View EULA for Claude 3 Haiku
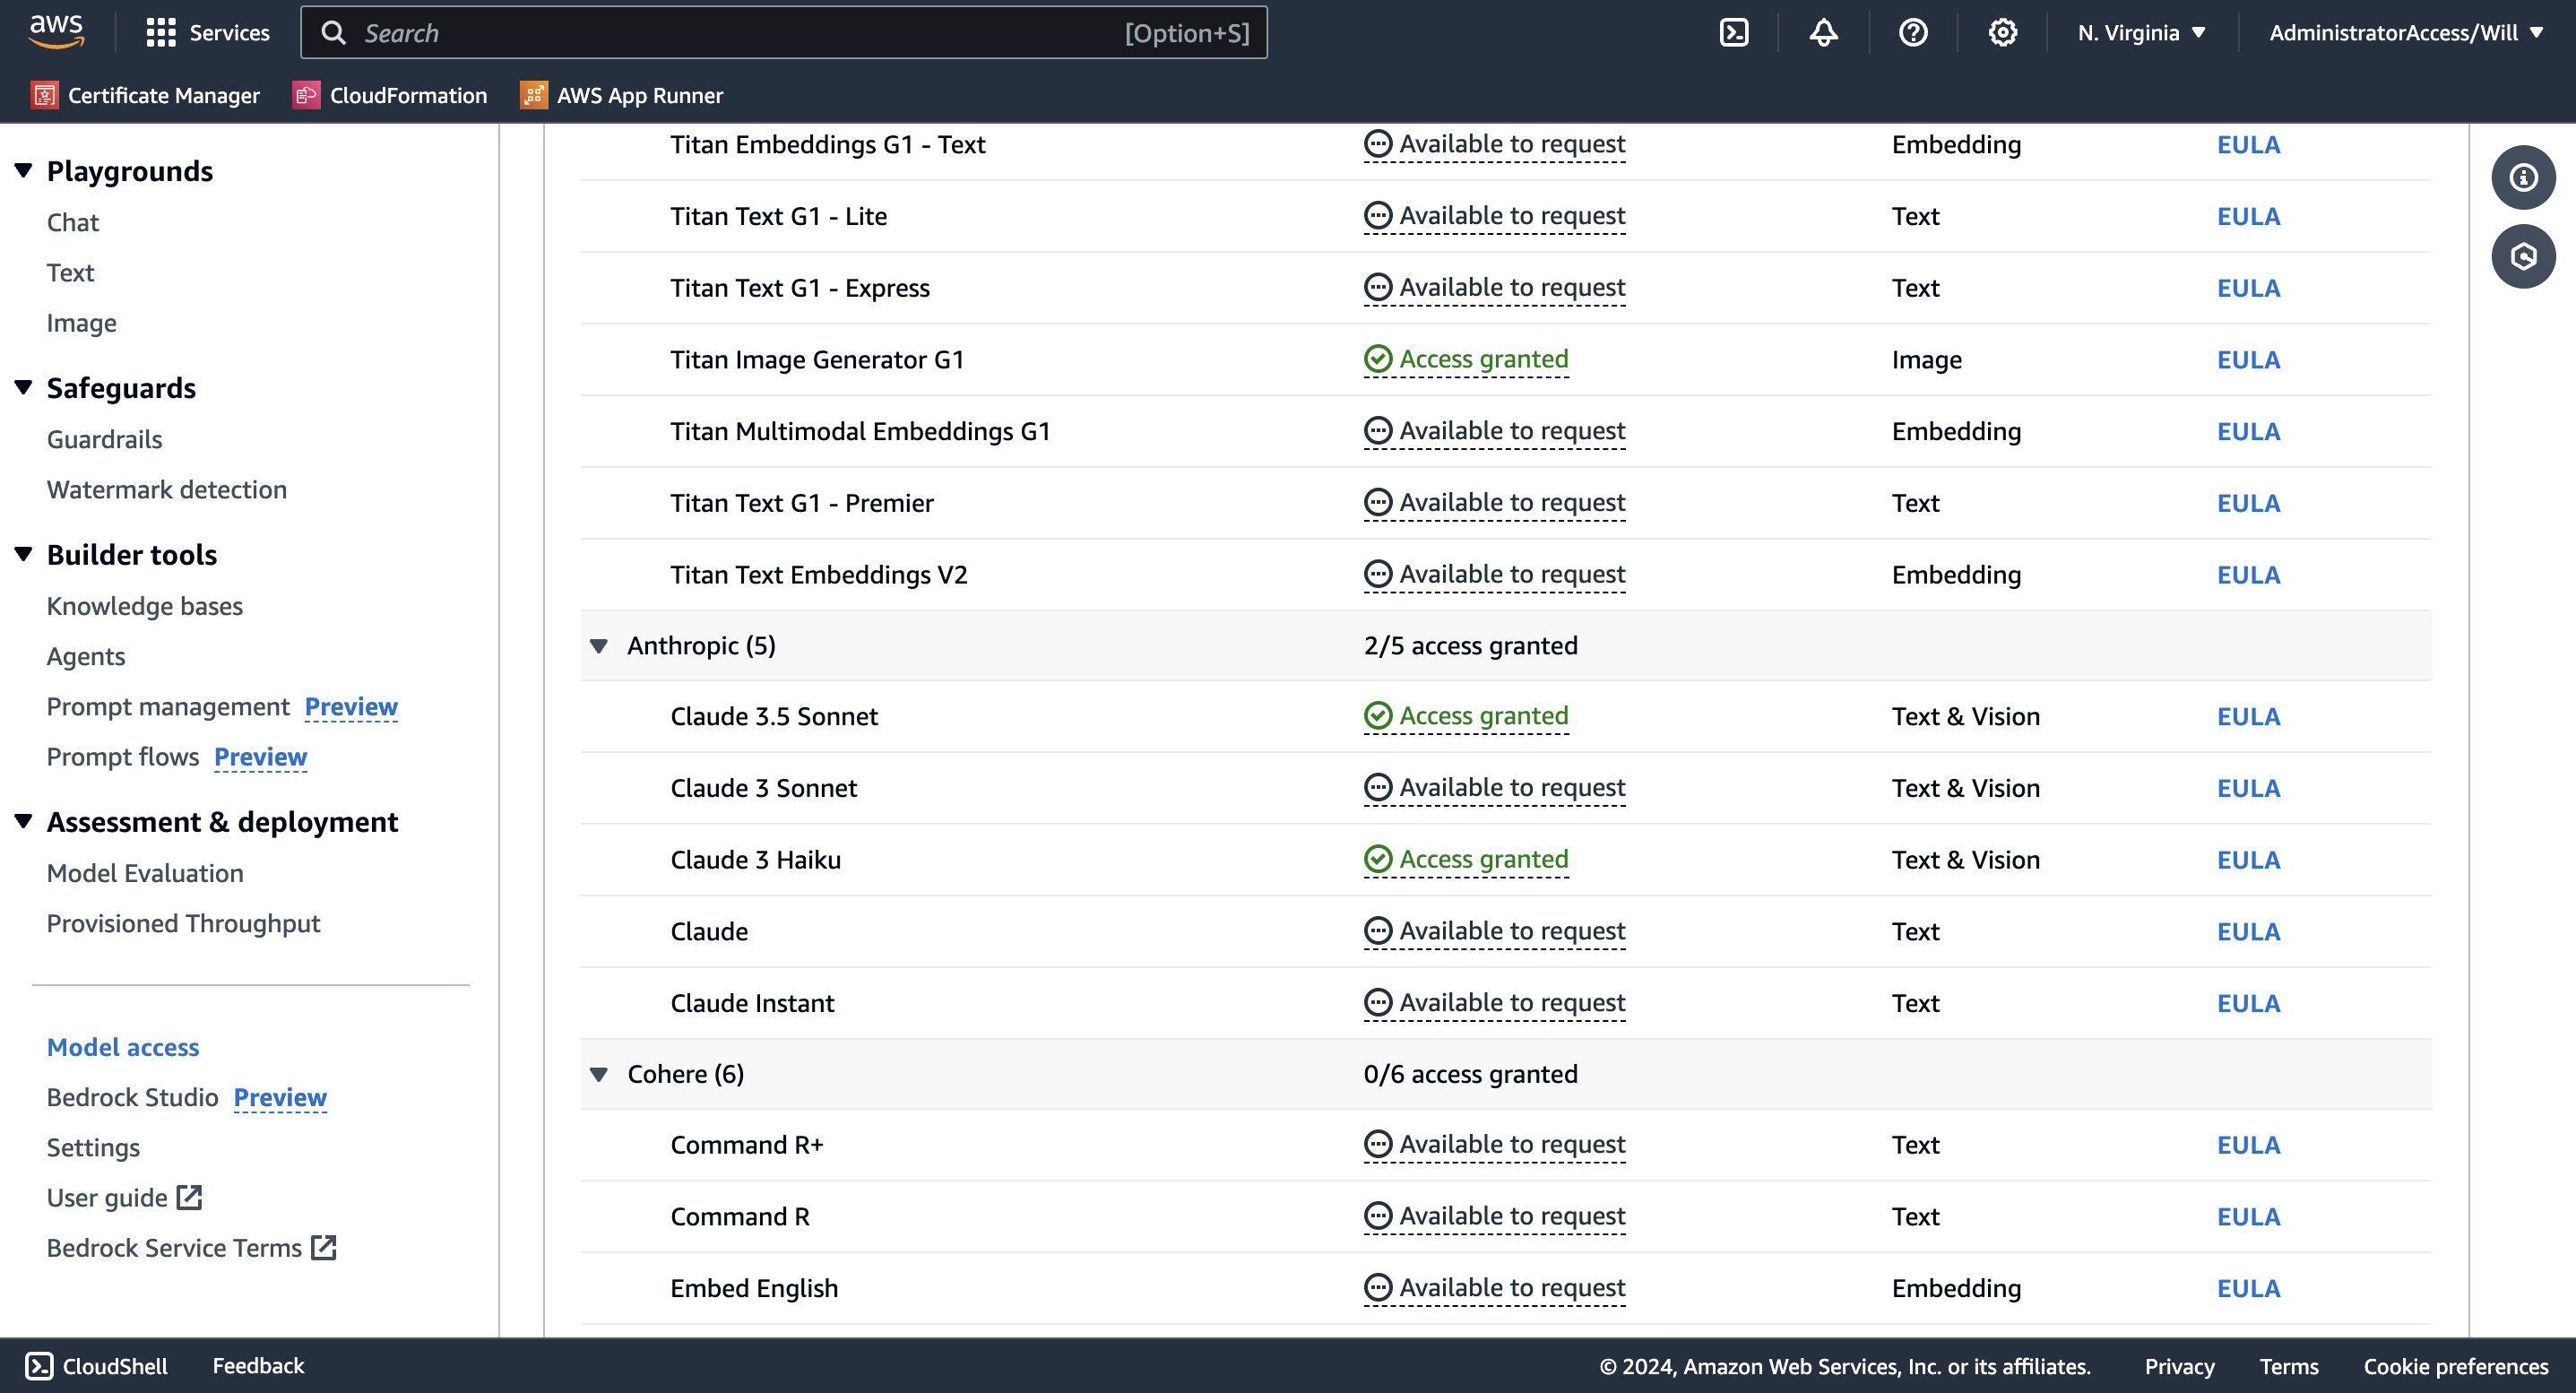2576x1393 pixels. (x=2248, y=860)
